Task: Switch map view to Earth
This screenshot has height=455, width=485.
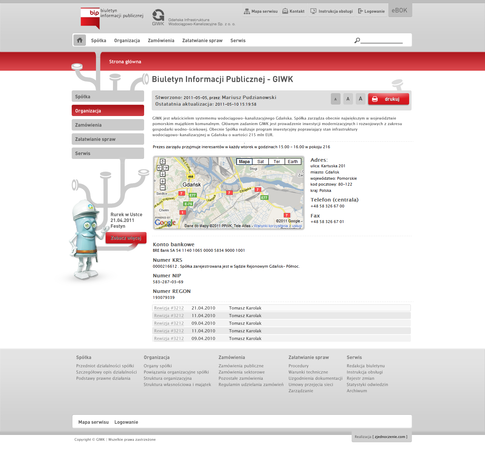Action: (x=293, y=161)
